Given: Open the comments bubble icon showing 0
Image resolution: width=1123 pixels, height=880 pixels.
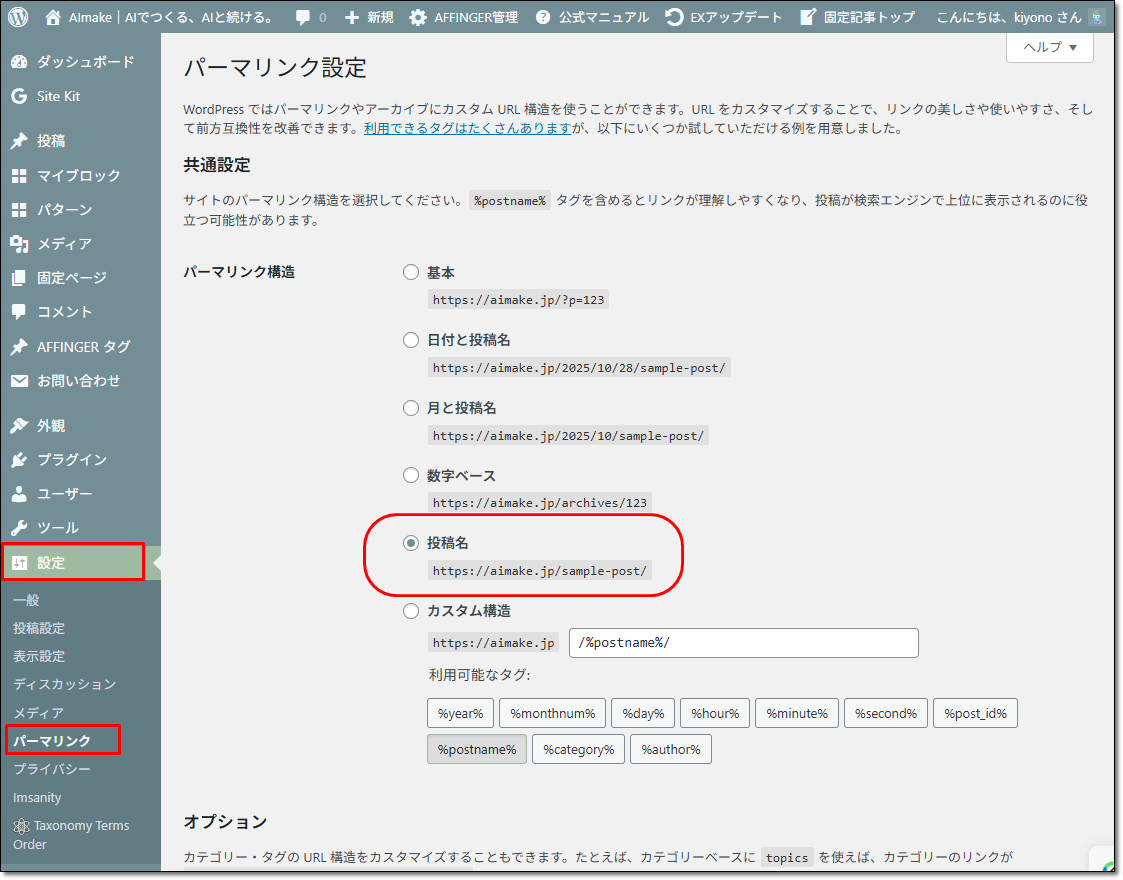Looking at the screenshot, I should [302, 16].
